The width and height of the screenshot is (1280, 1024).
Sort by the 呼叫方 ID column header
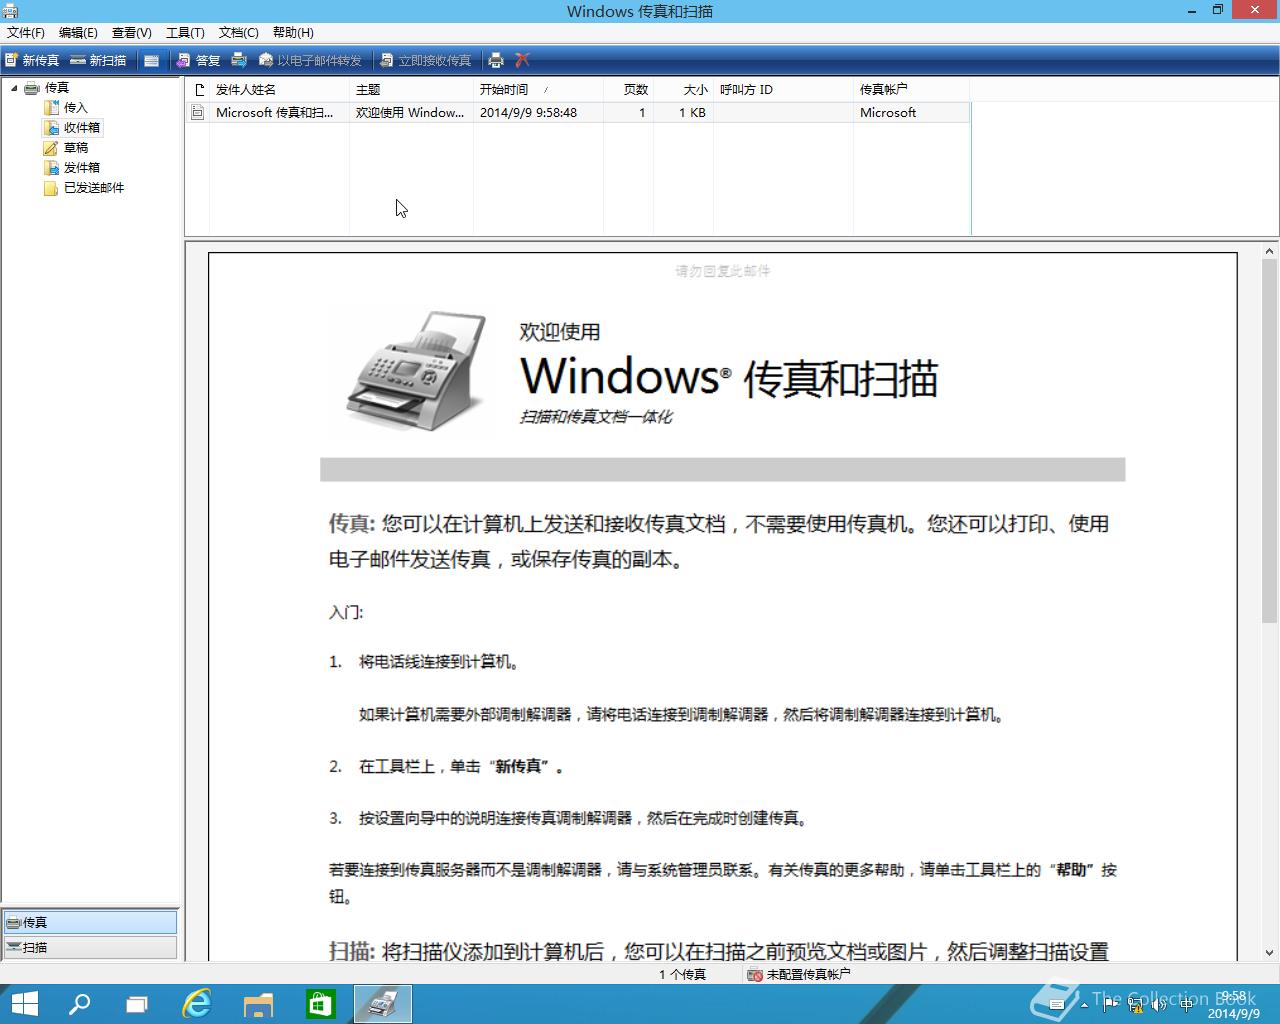(783, 90)
